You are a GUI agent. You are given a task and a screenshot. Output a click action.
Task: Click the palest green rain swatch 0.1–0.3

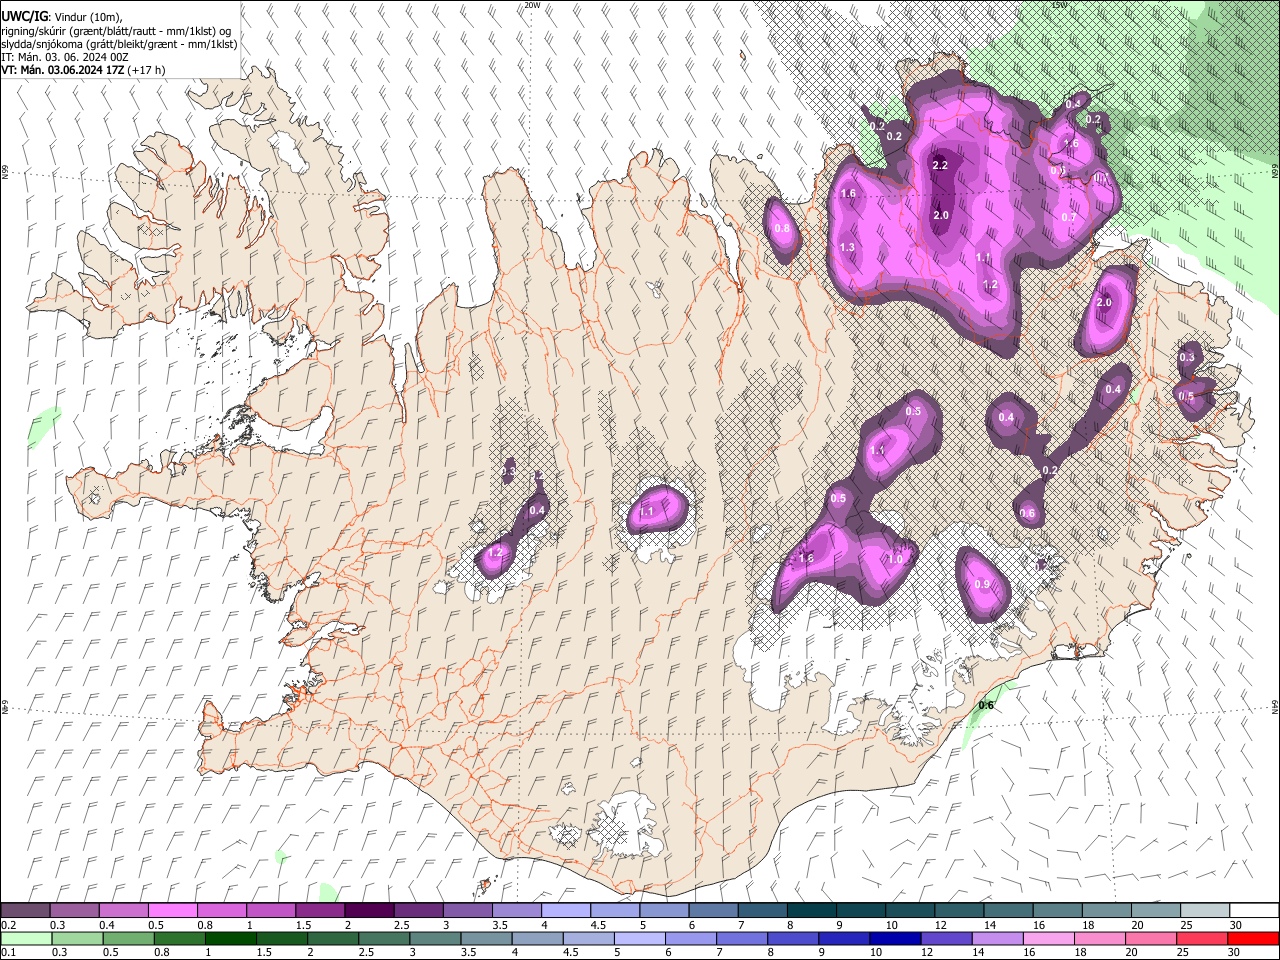point(25,938)
